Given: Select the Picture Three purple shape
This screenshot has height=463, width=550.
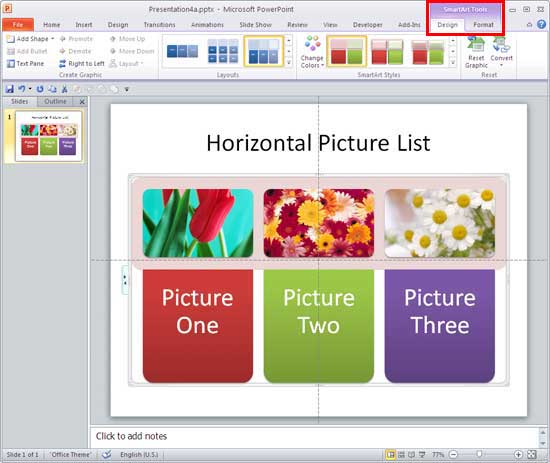Looking at the screenshot, I should pyautogui.click(x=440, y=326).
